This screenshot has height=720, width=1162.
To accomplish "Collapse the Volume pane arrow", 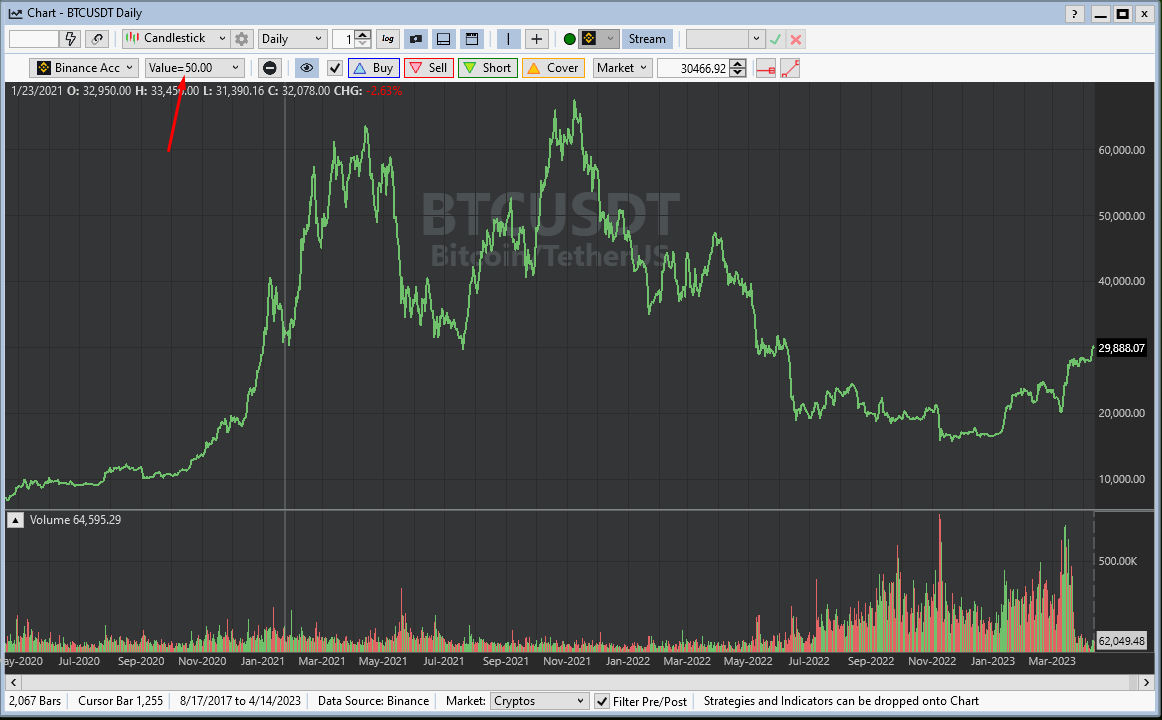I will [x=16, y=520].
